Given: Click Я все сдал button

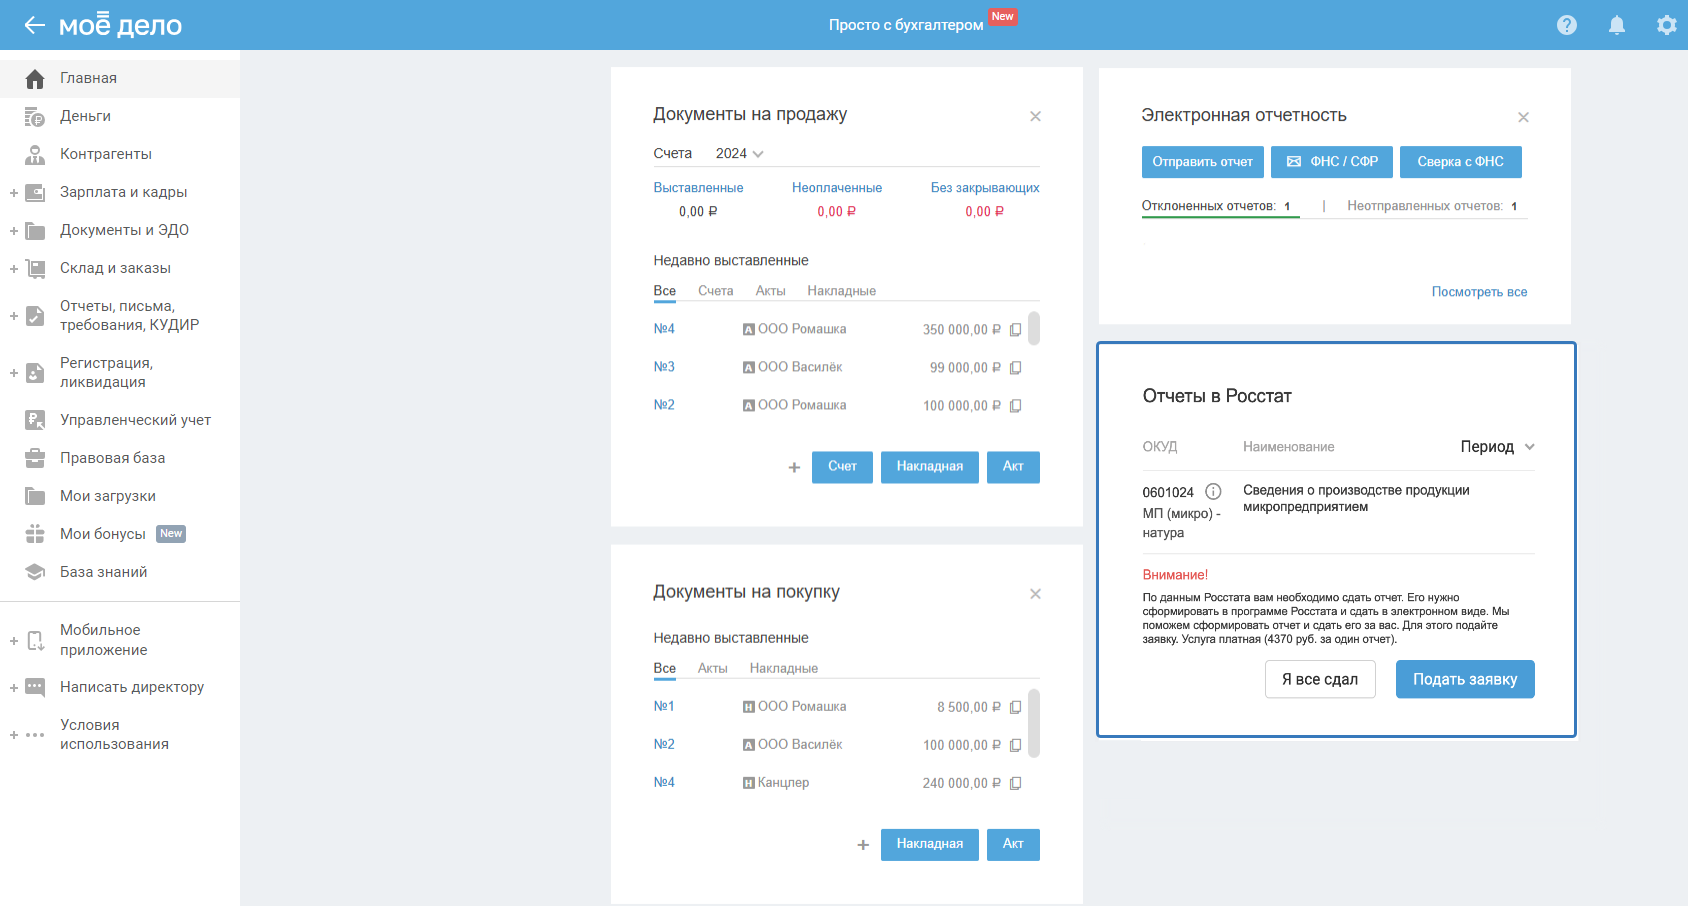Looking at the screenshot, I should [x=1320, y=680].
